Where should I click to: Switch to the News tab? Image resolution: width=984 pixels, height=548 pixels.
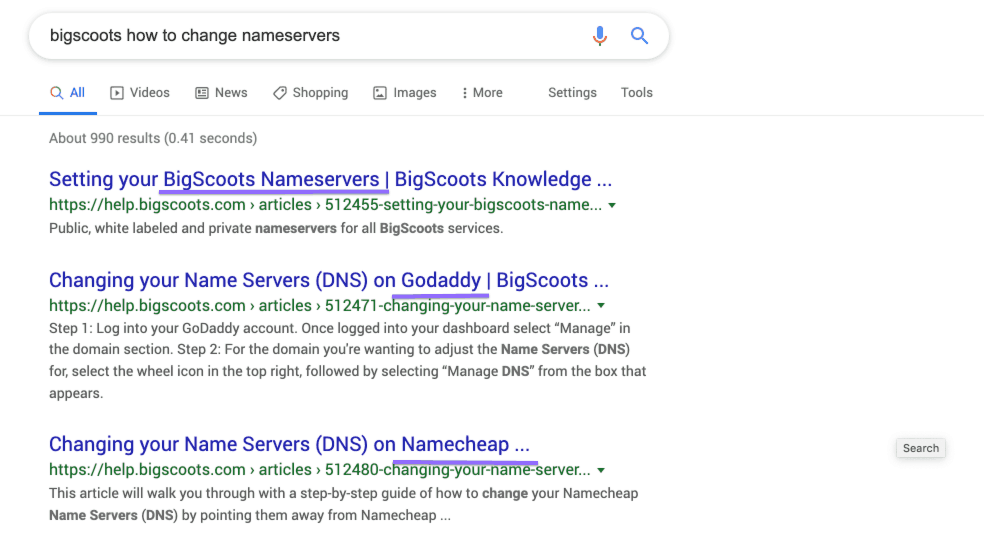click(x=221, y=93)
